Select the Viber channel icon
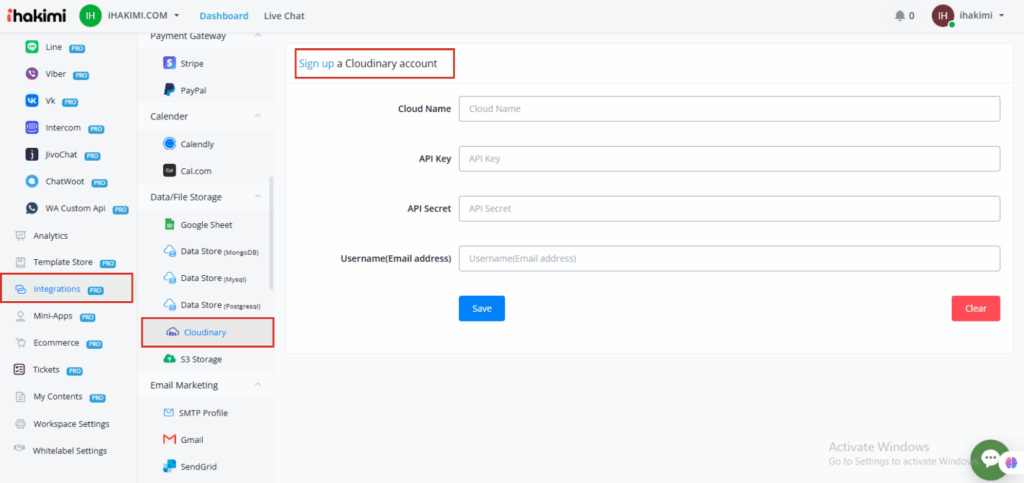 tap(33, 74)
